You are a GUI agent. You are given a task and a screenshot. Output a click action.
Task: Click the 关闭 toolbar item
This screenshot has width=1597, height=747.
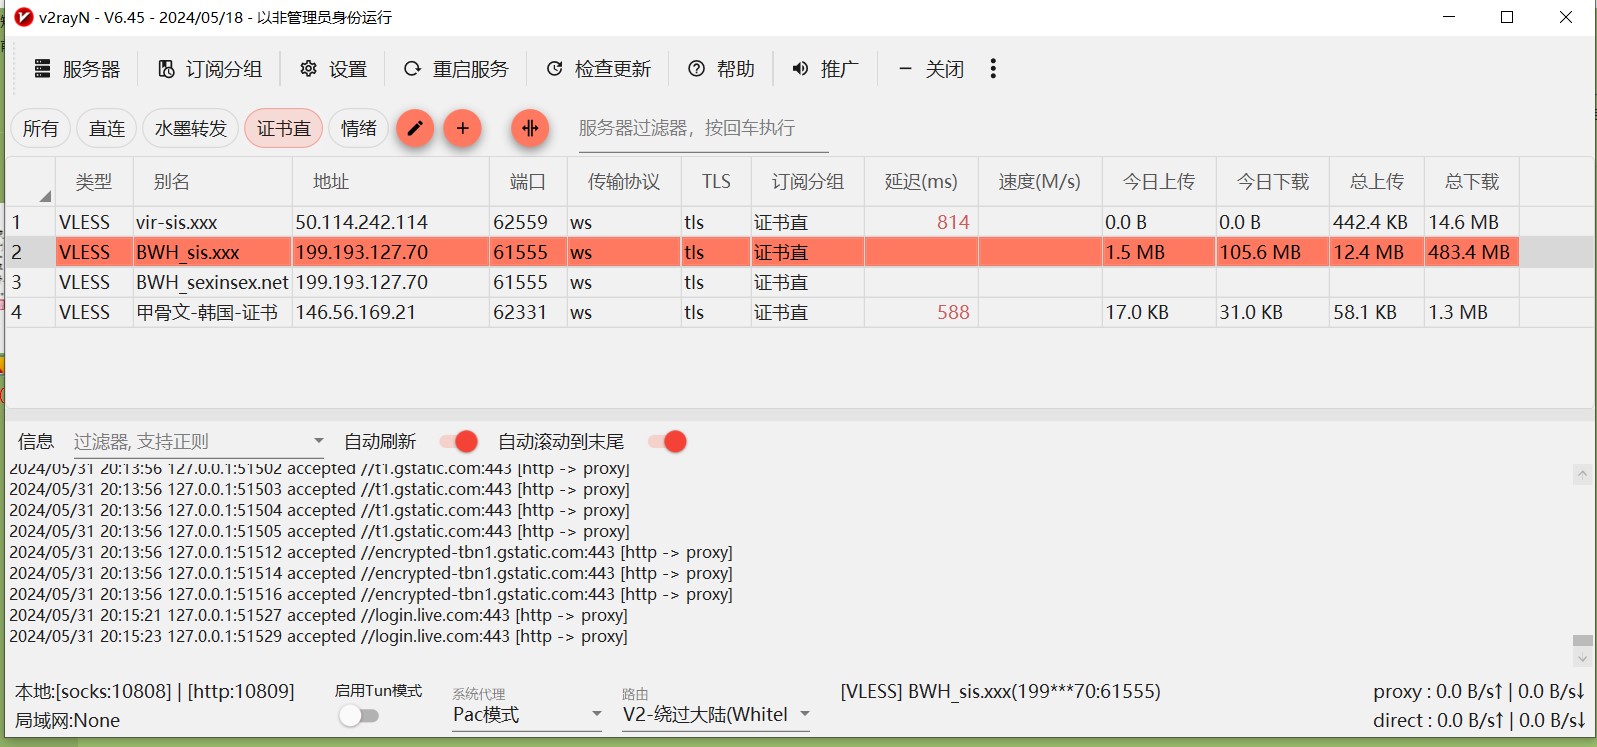coord(930,69)
